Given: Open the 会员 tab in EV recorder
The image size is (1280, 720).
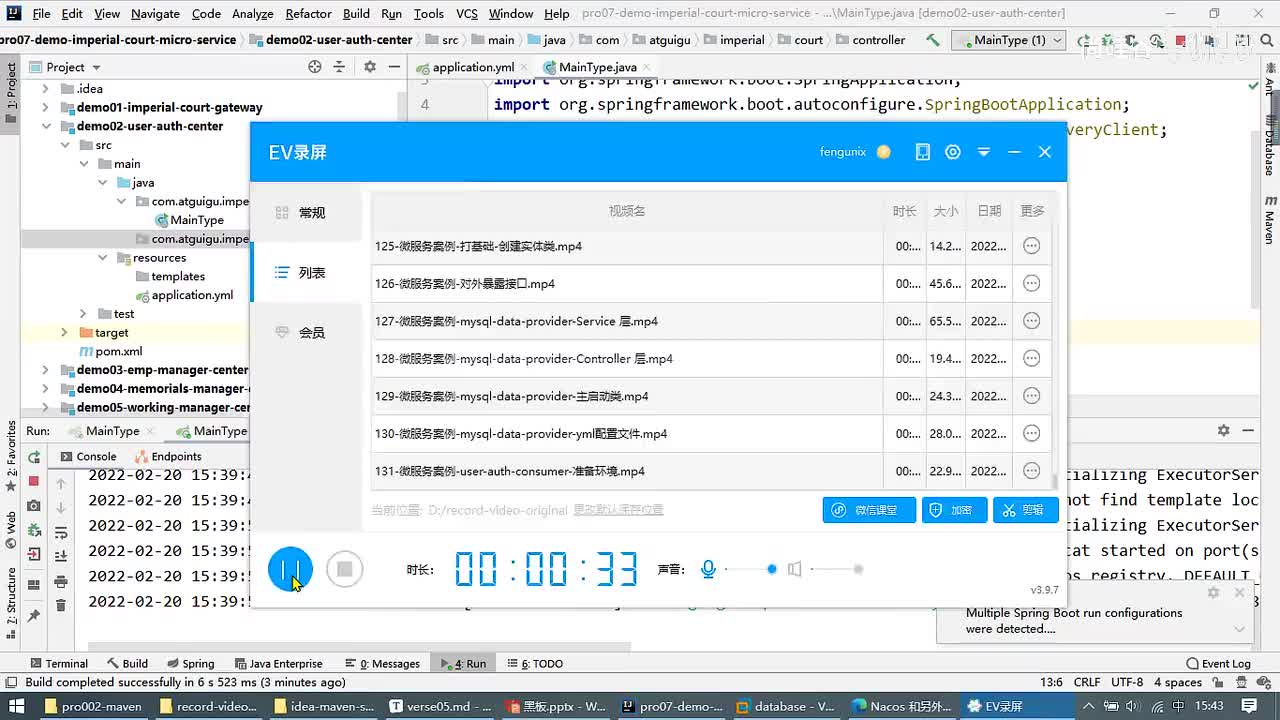Looking at the screenshot, I should [x=306, y=332].
